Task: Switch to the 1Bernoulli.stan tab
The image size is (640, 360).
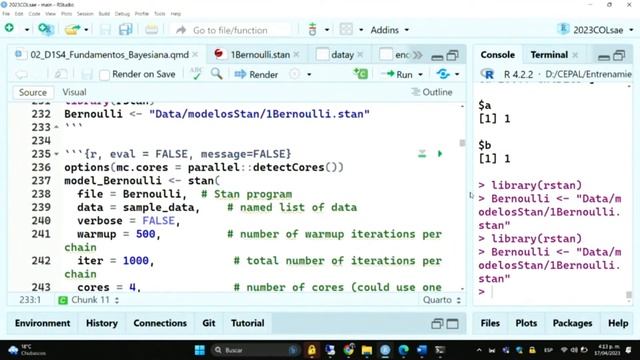Action: (260, 55)
